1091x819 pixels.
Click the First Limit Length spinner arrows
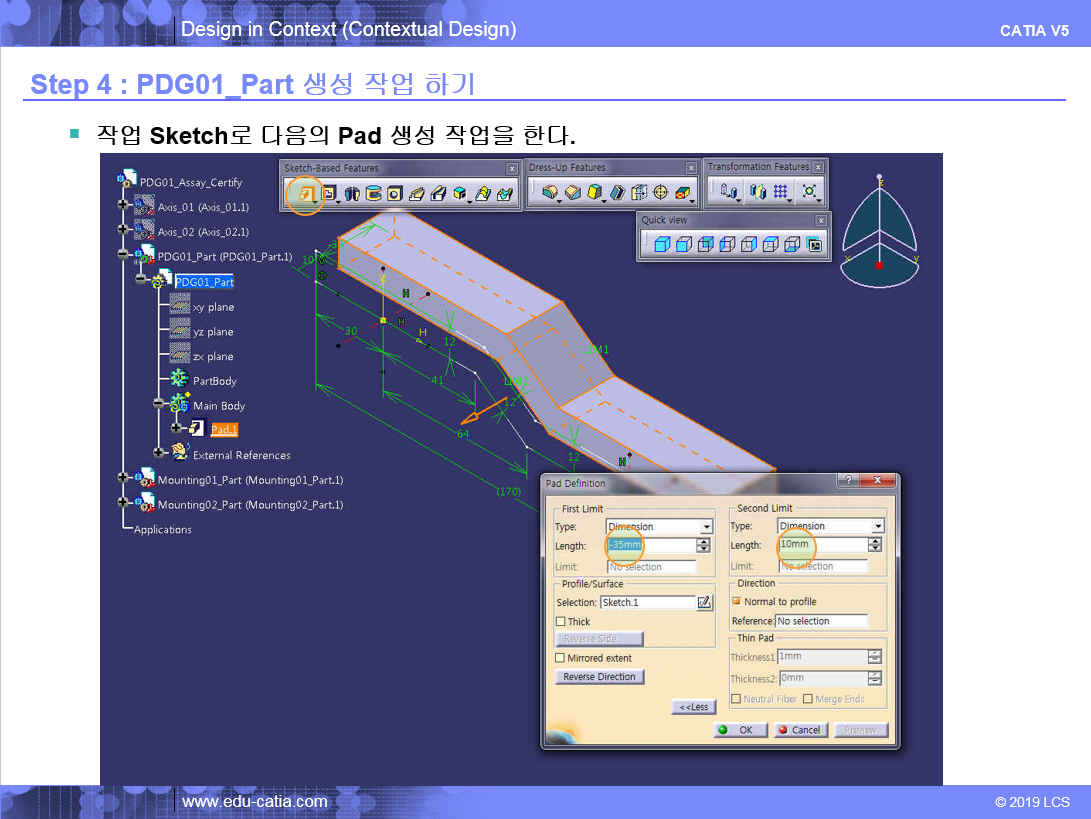[x=703, y=545]
